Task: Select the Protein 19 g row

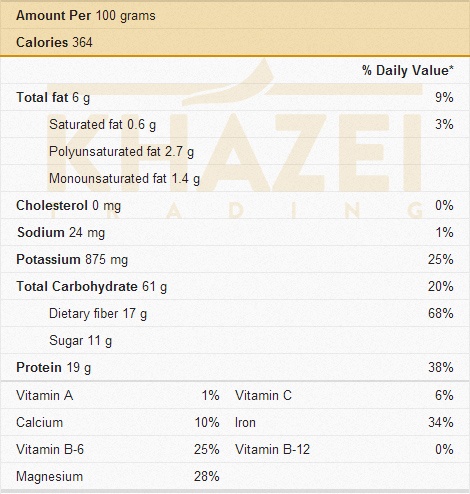Action: click(x=235, y=367)
